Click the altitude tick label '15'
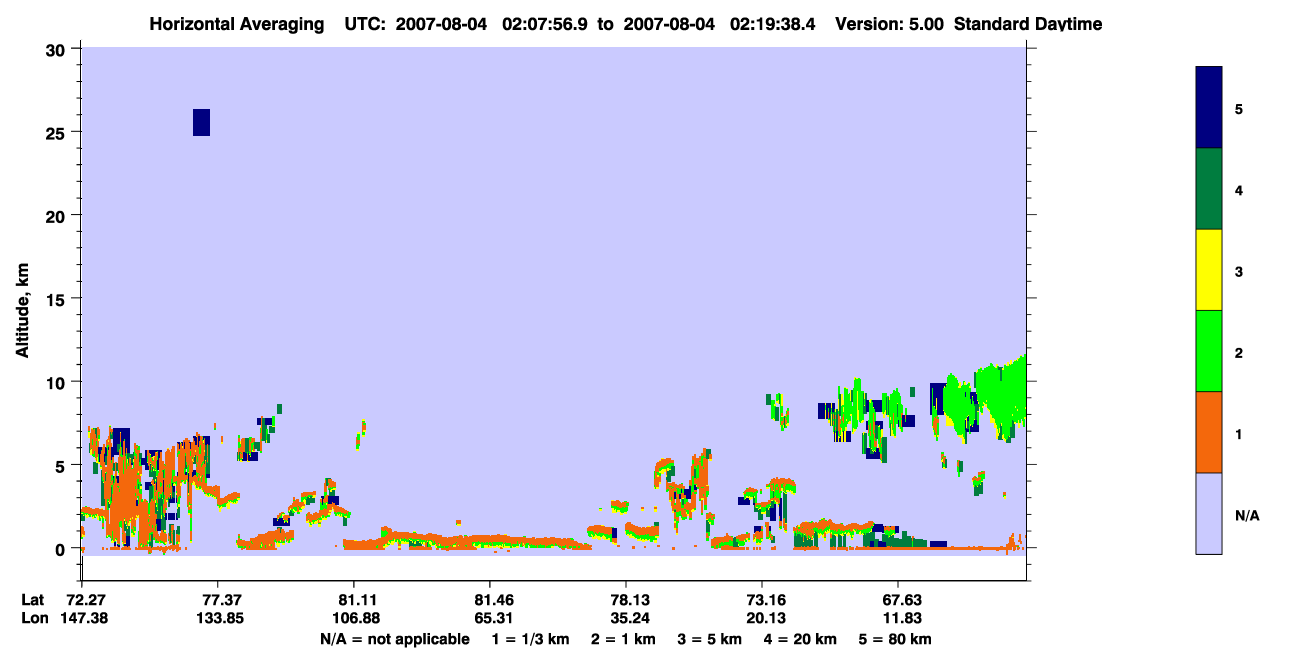 [57, 299]
